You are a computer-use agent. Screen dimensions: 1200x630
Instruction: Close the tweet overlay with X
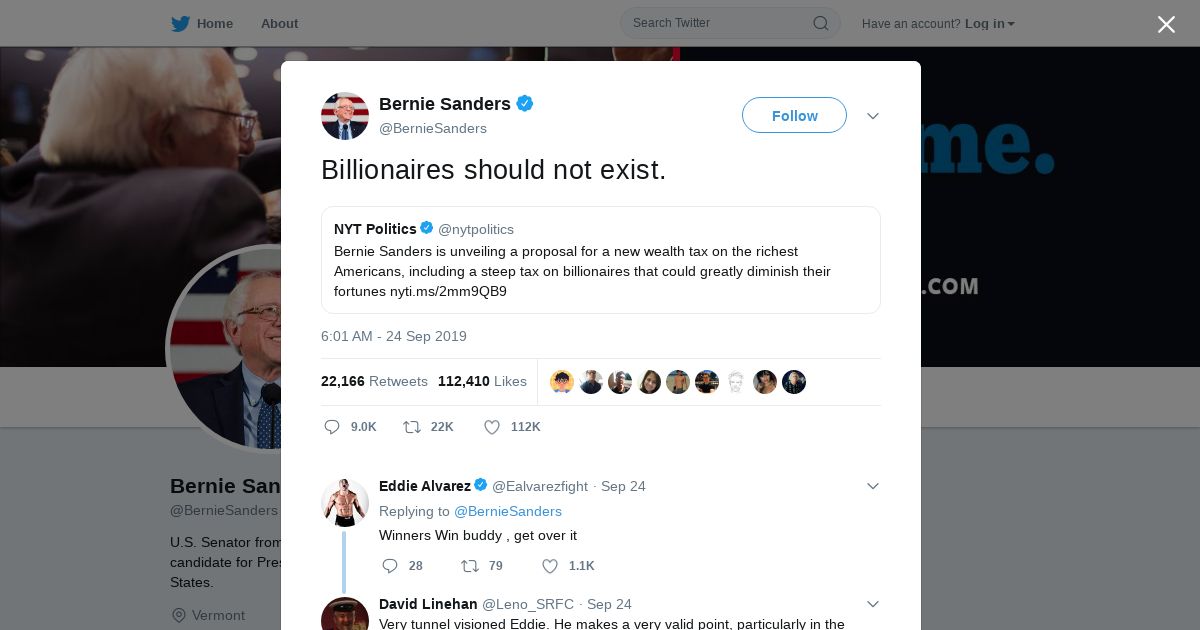[x=1166, y=25]
